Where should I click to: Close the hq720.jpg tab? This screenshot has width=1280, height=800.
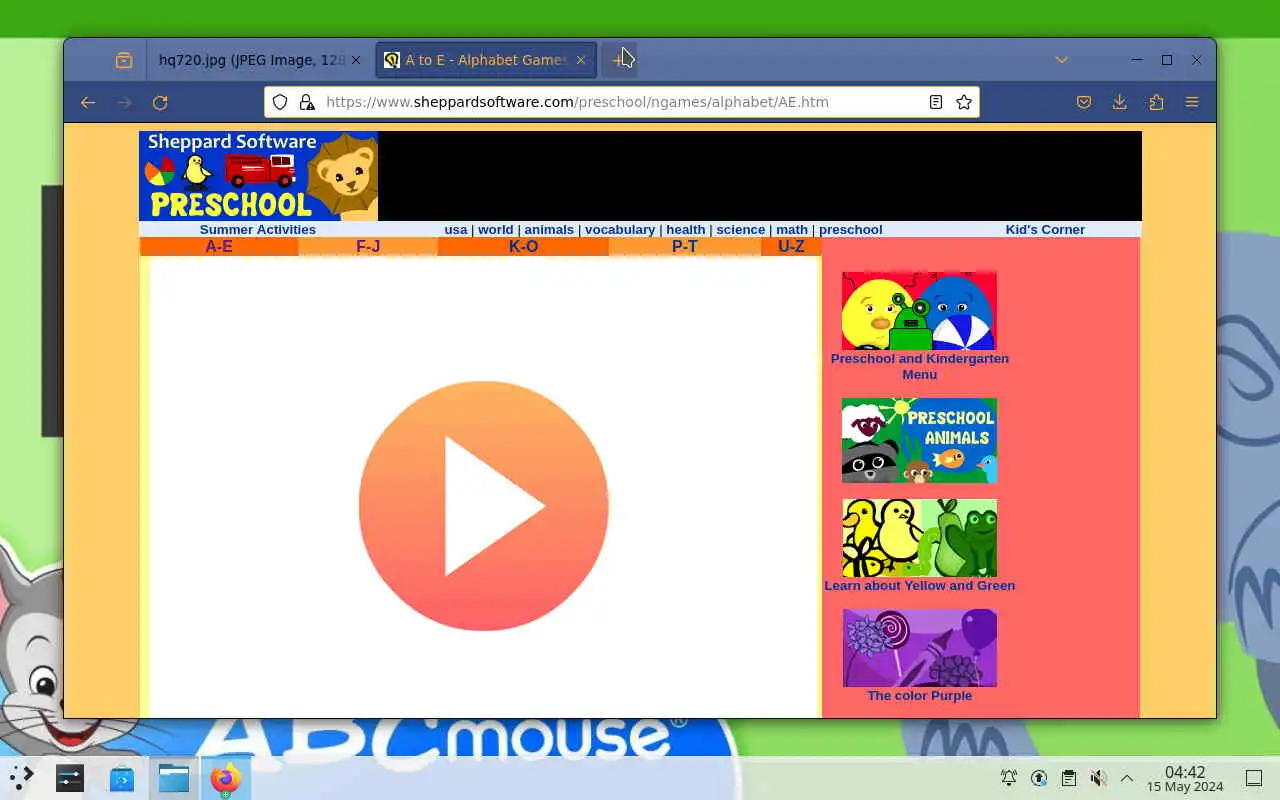click(x=356, y=60)
